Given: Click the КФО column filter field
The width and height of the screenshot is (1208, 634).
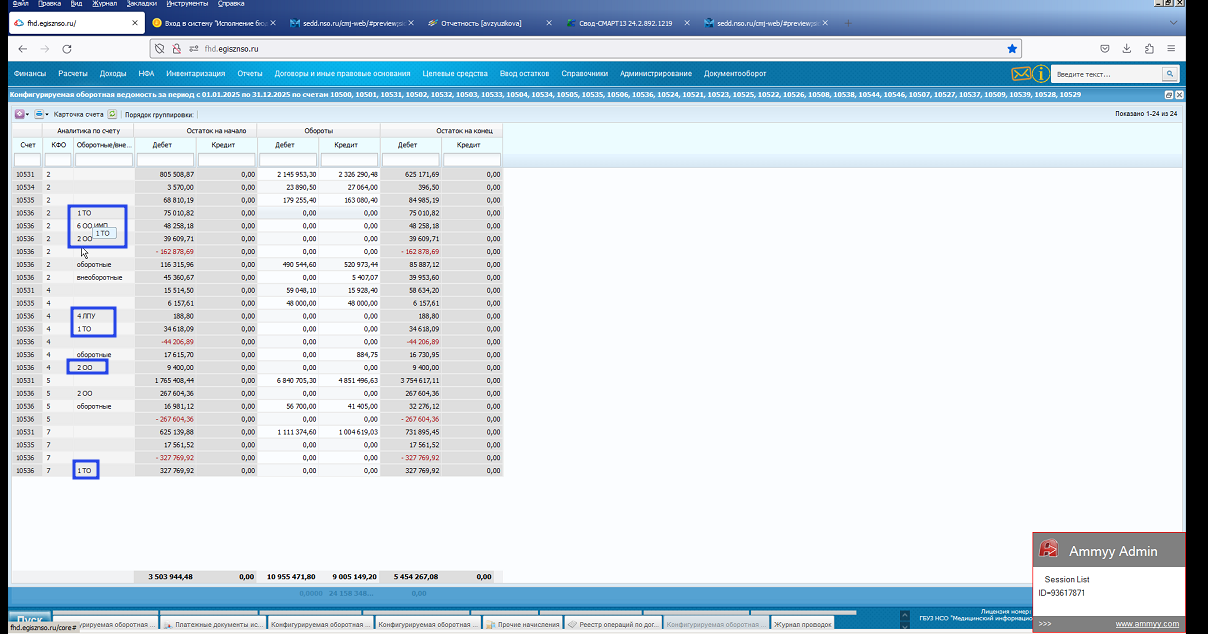Looking at the screenshot, I should coord(58,160).
